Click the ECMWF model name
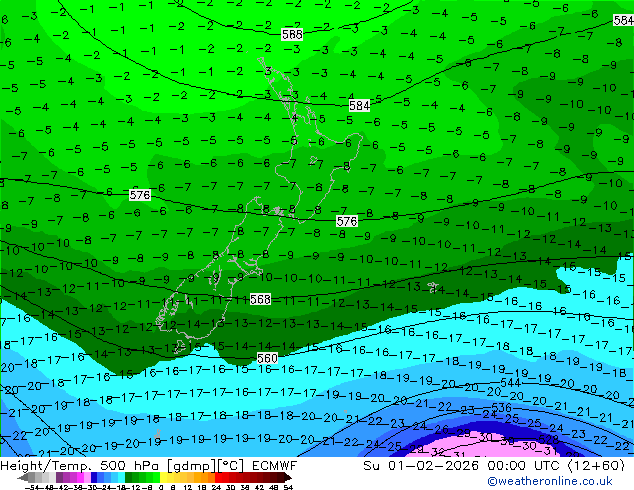The width and height of the screenshot is (634, 490). click(x=275, y=466)
